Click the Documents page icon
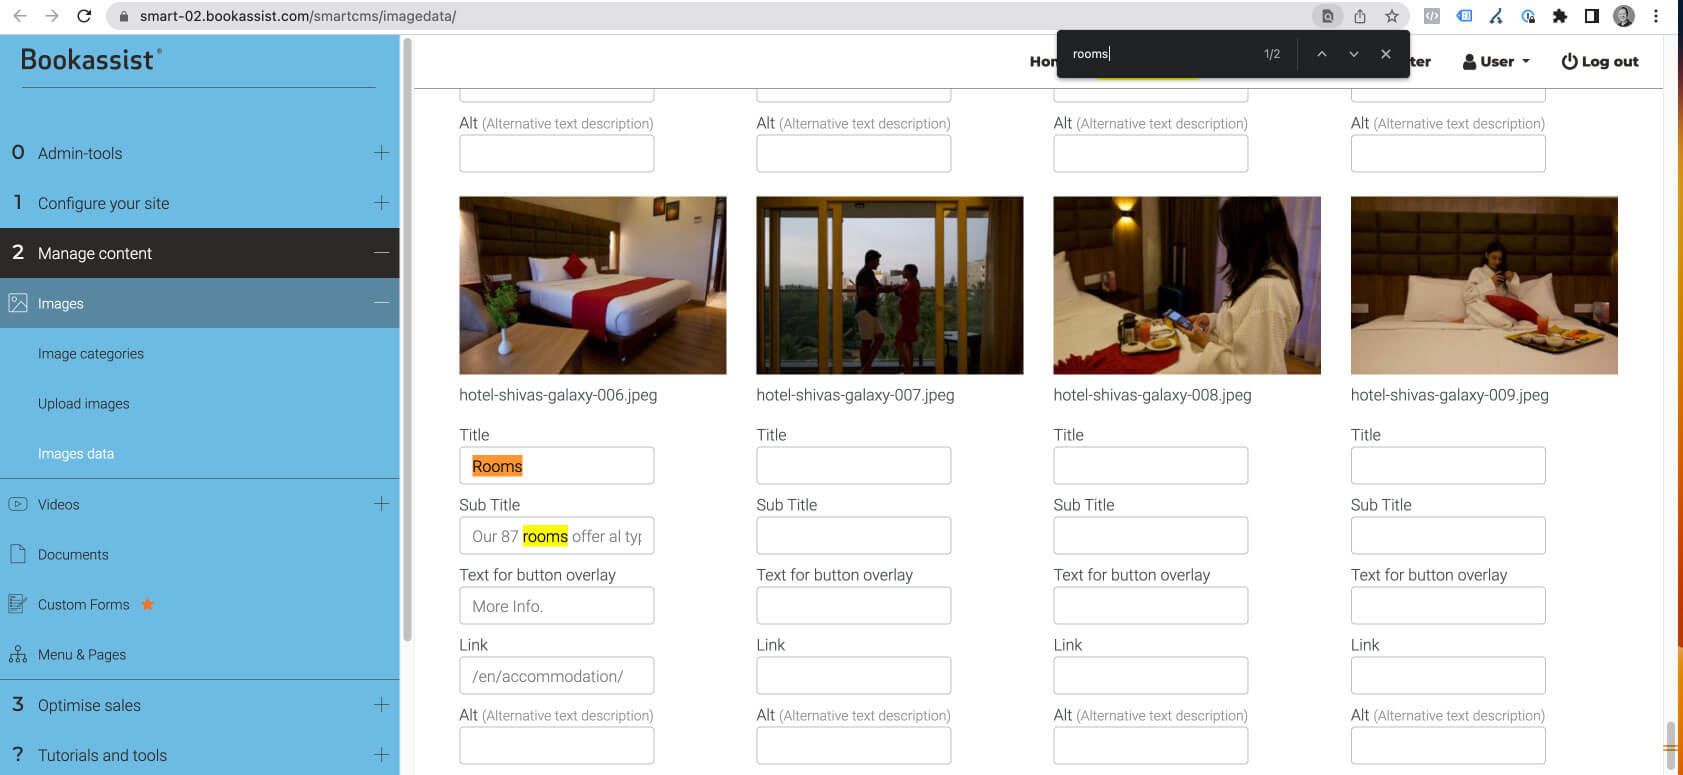 click(18, 554)
